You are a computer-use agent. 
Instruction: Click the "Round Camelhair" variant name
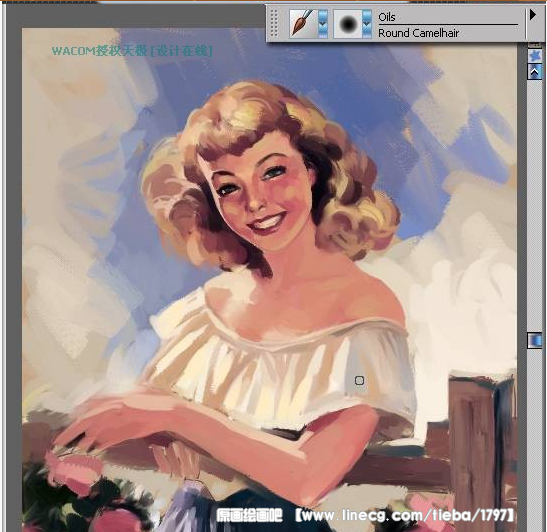coord(418,33)
